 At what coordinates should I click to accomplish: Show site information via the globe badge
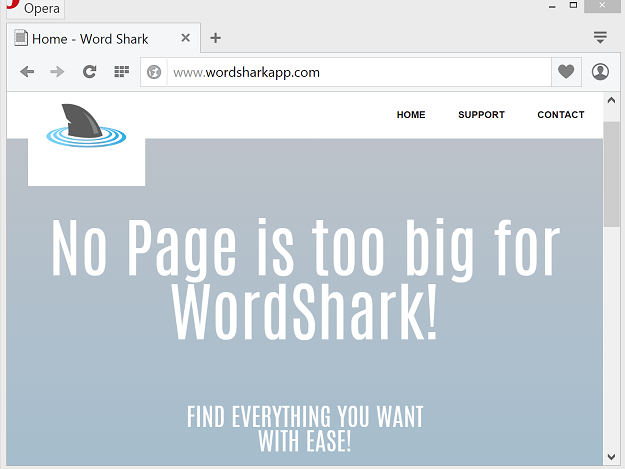click(154, 72)
